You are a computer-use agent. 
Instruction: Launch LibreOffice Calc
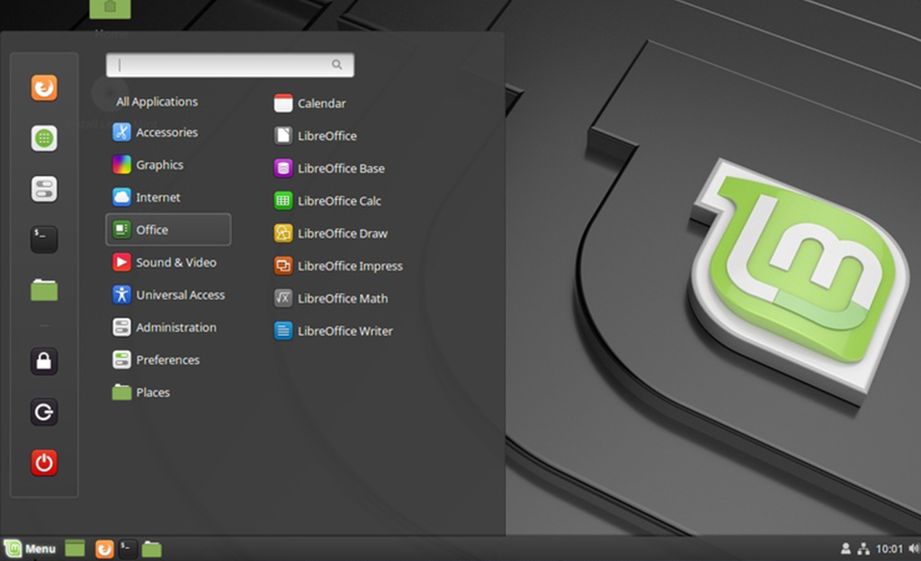point(339,201)
